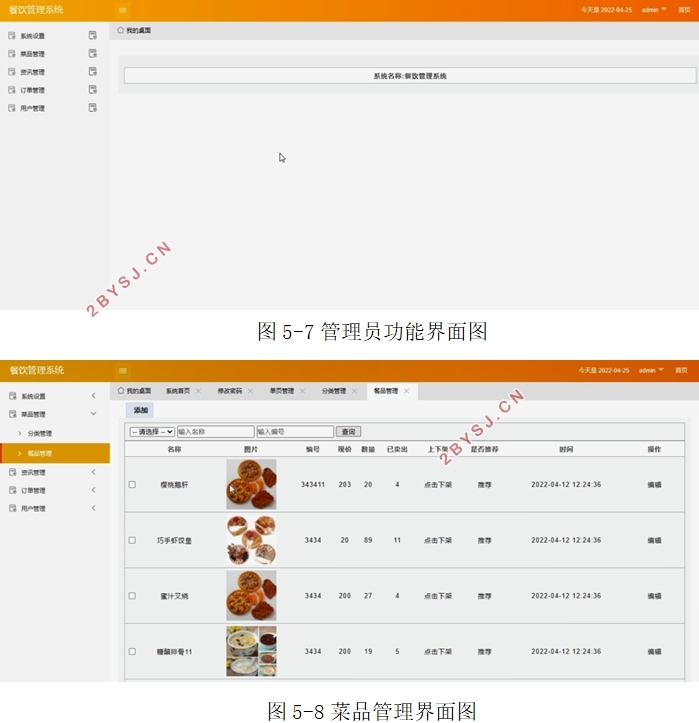Click 推荐 for 樱桃鹅肝

(x=485, y=485)
